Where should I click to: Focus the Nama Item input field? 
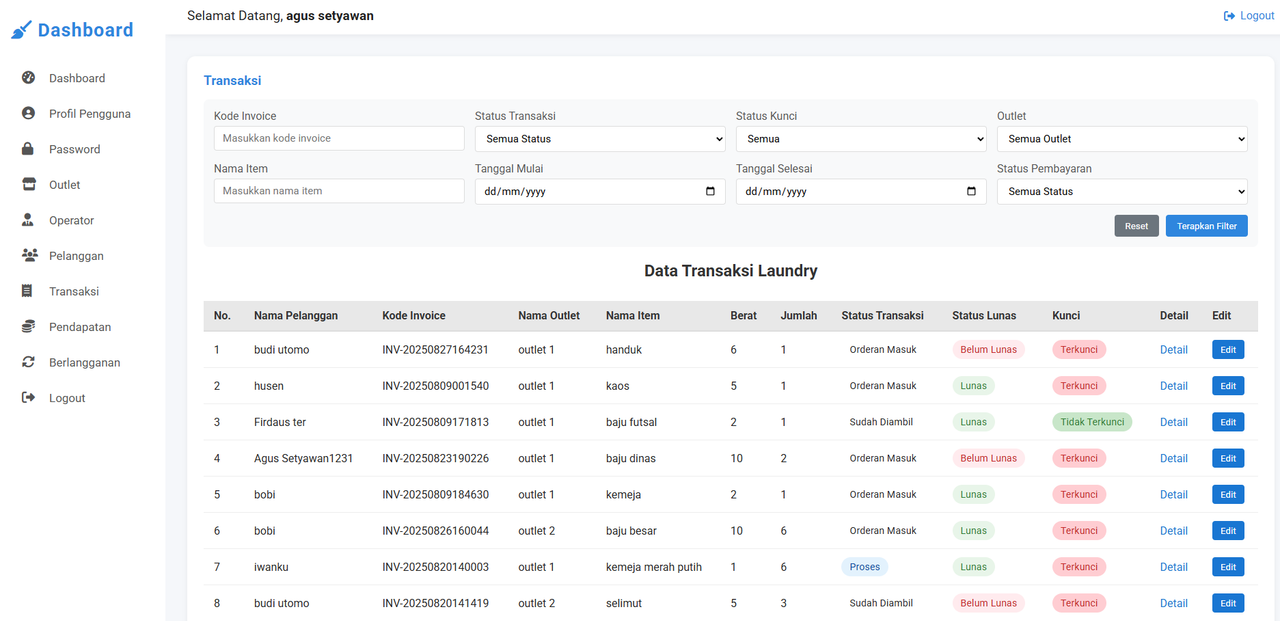[339, 191]
